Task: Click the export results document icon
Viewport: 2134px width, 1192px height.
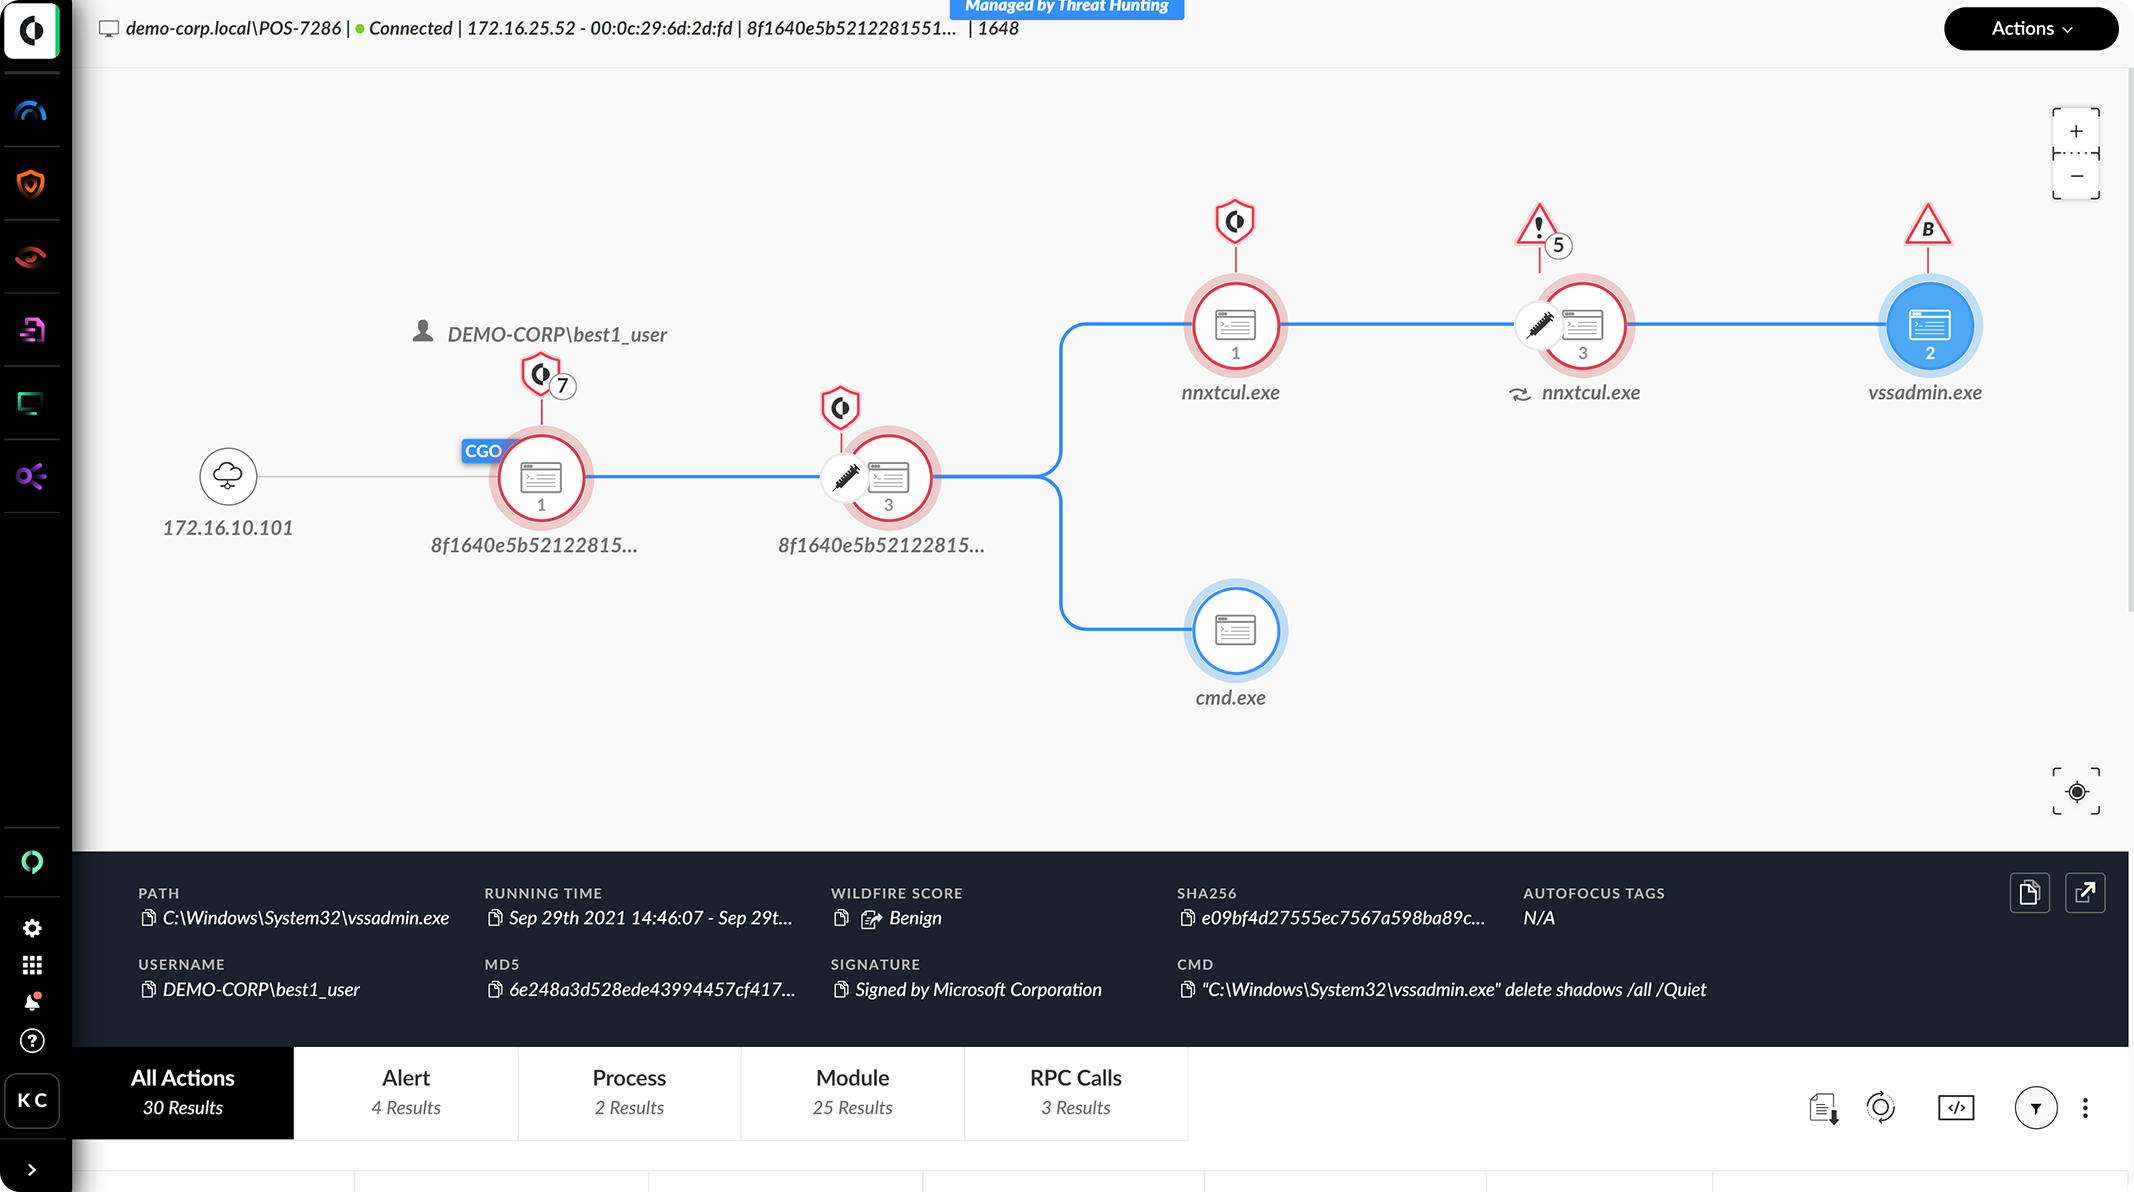Action: pyautogui.click(x=1823, y=1108)
